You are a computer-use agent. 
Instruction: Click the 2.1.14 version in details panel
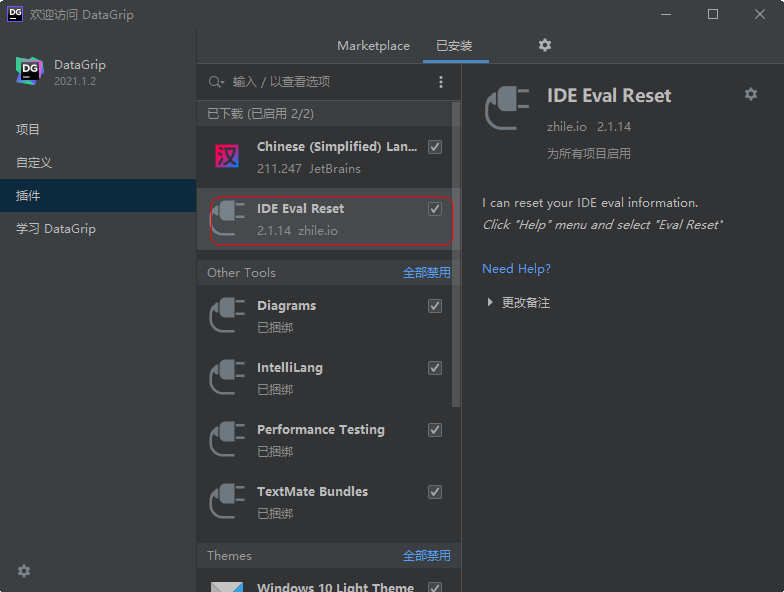[x=614, y=126]
